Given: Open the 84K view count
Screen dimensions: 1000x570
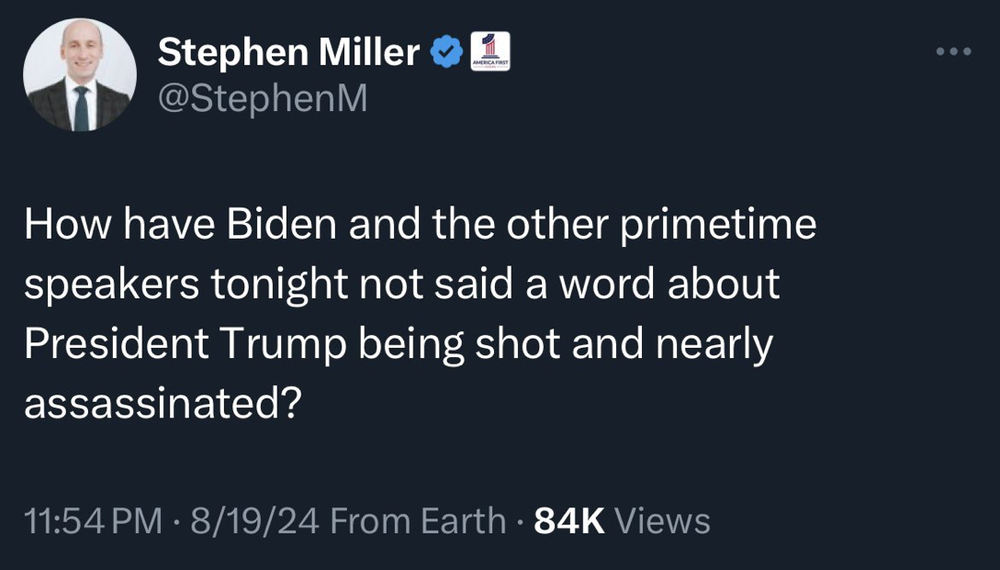Looking at the screenshot, I should [x=570, y=521].
